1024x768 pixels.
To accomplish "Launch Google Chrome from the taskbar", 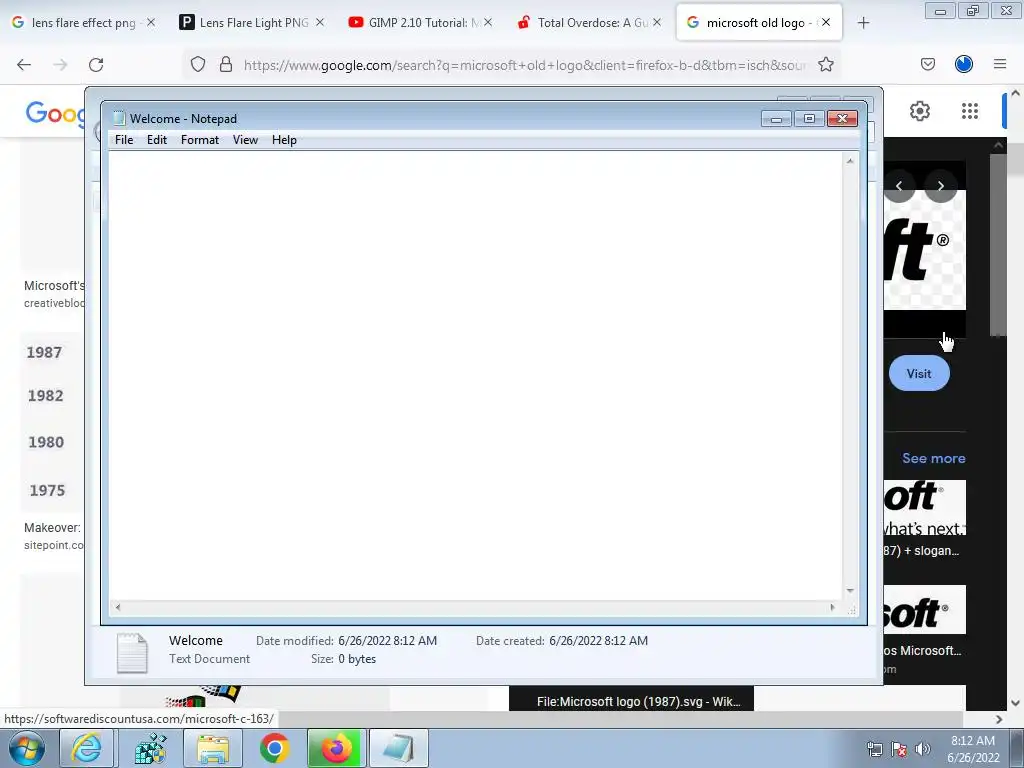I will (274, 748).
